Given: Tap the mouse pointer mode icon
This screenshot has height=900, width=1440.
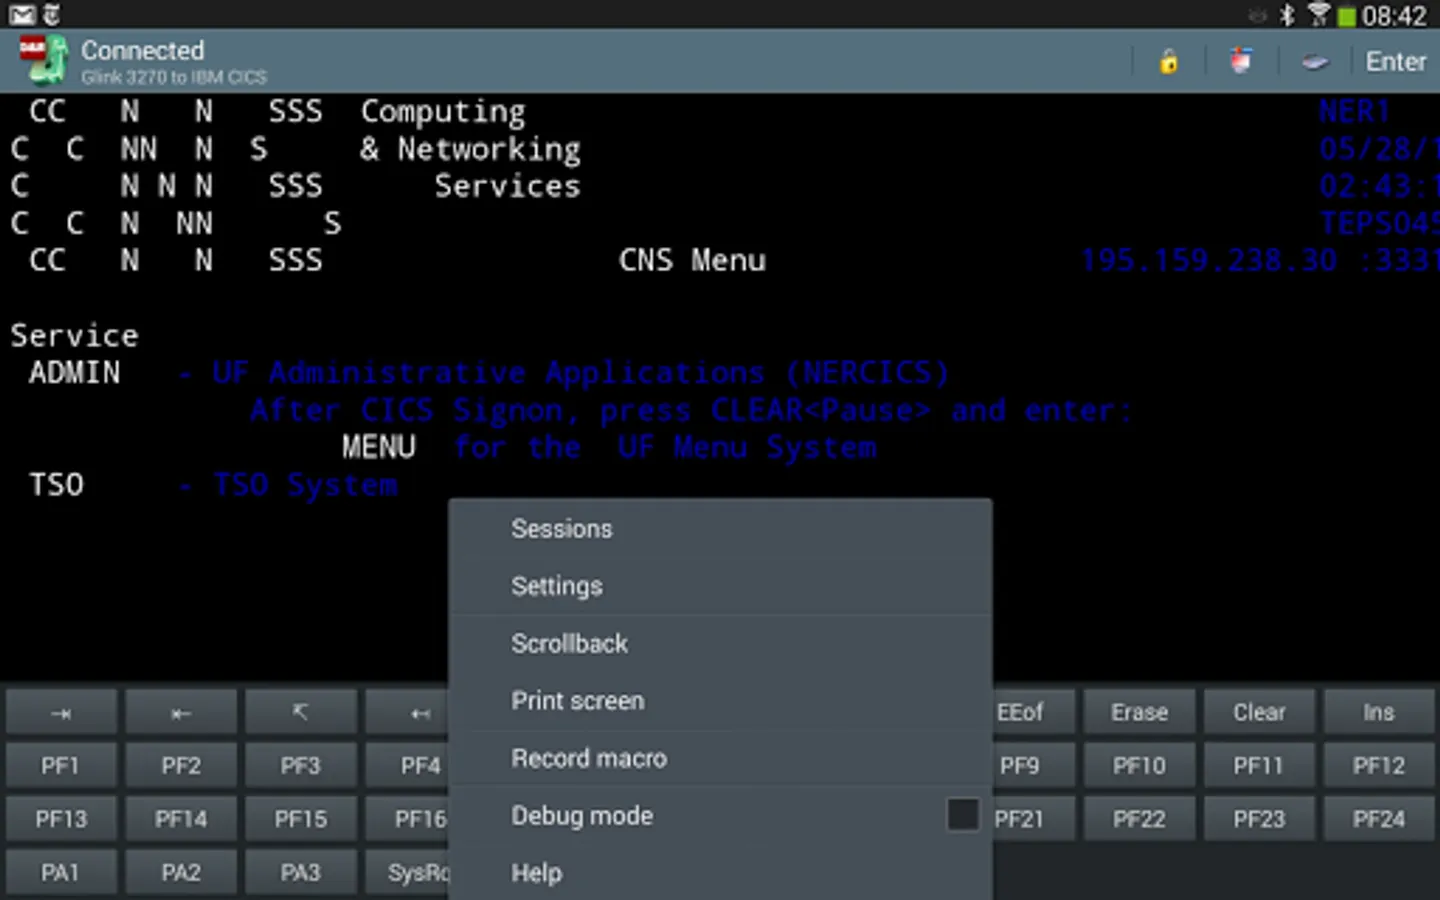Looking at the screenshot, I should click(x=1241, y=62).
